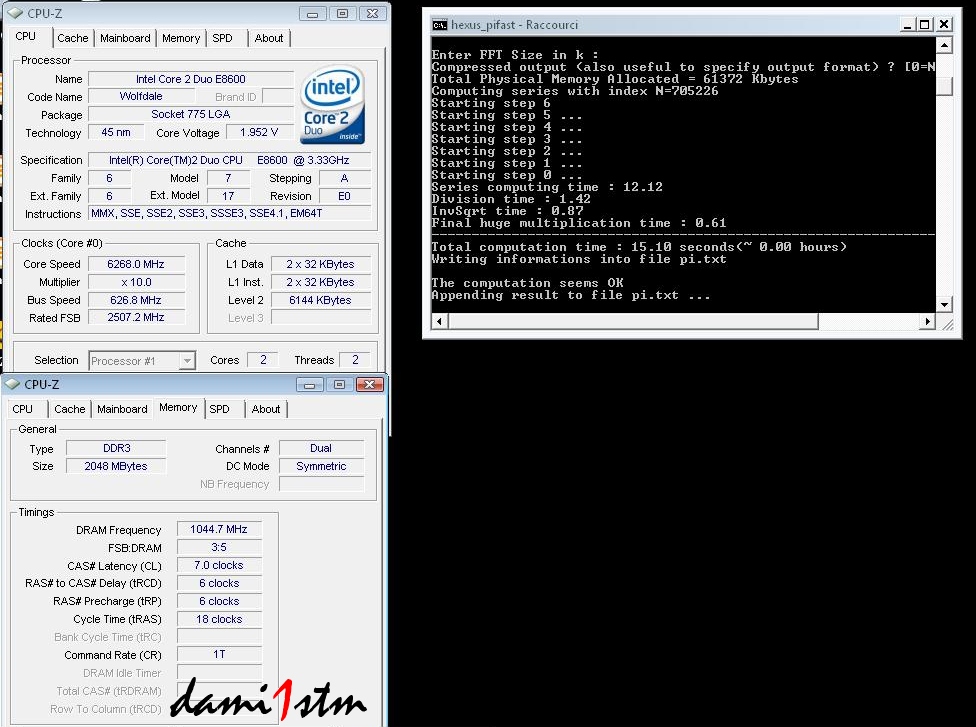The image size is (976, 727).
Task: Click the CAS# Latency value '7.0 clocks'
Action: tap(219, 565)
